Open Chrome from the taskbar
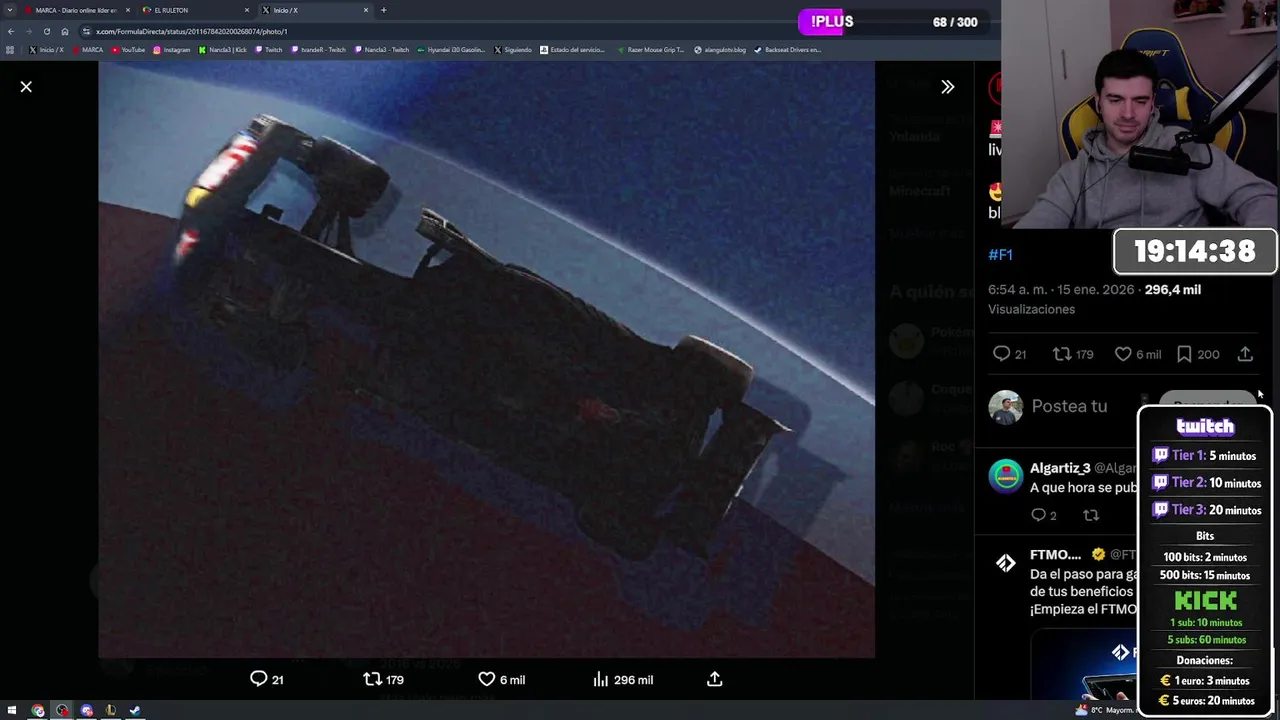The width and height of the screenshot is (1280, 720). click(x=38, y=710)
